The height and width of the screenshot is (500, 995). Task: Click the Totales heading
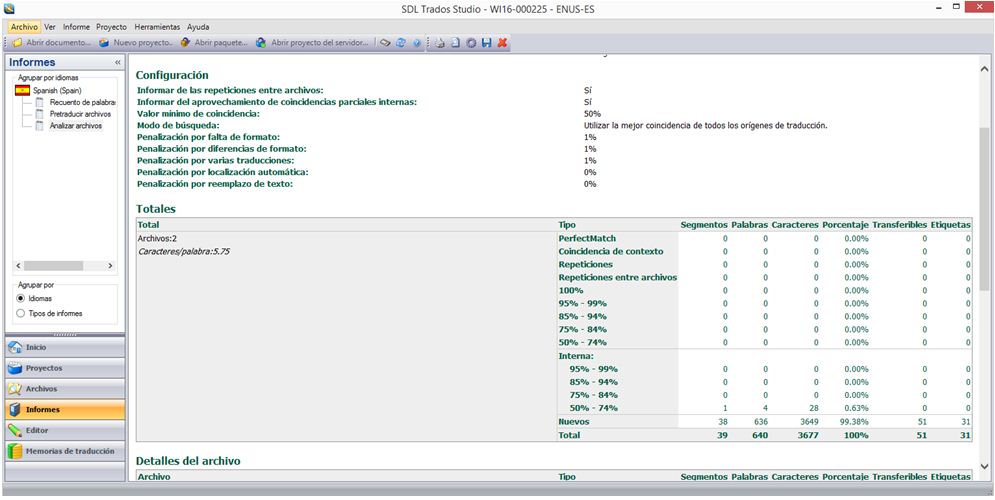156,208
